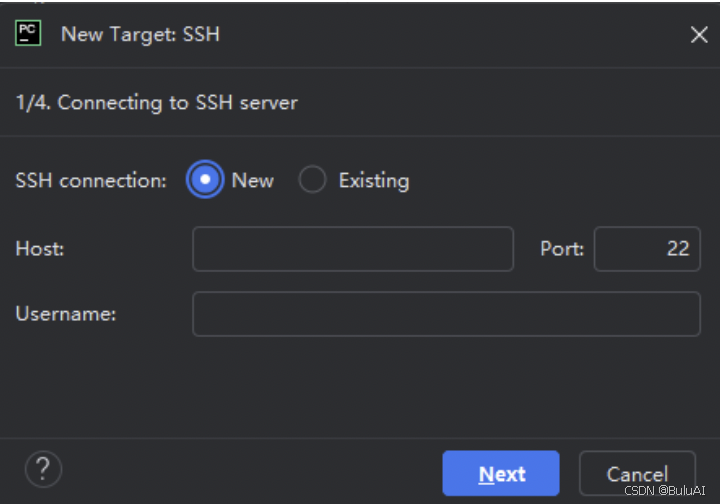
Task: Close the New Target: SSH dialog
Action: pos(699,34)
